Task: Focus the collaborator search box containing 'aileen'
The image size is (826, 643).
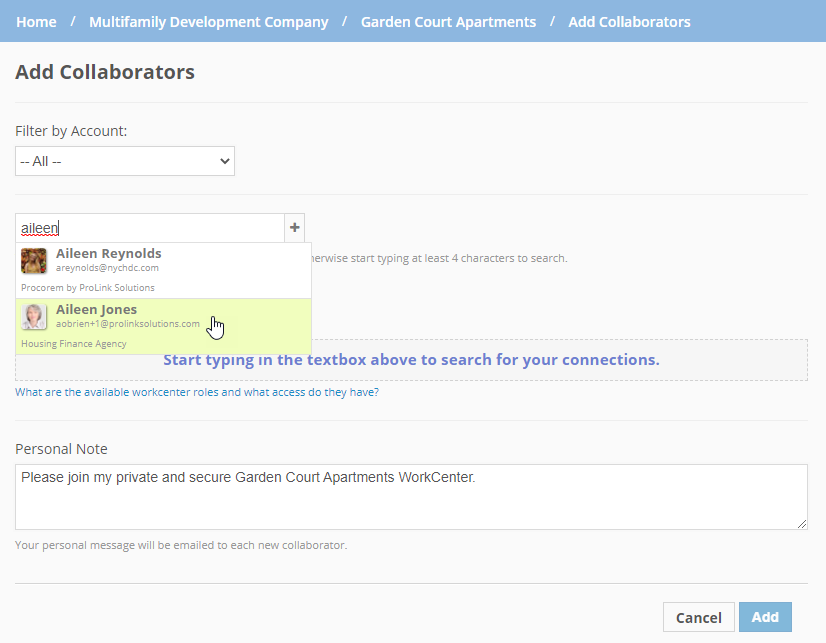Action: (150, 228)
